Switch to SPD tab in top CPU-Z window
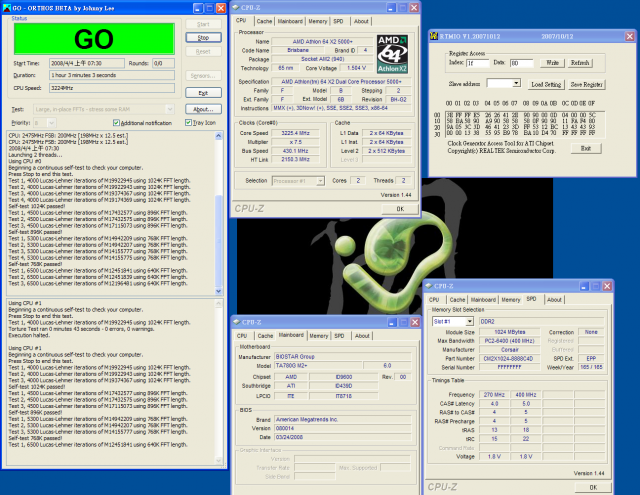Screen dimensions: 640x495 tap(338, 21)
